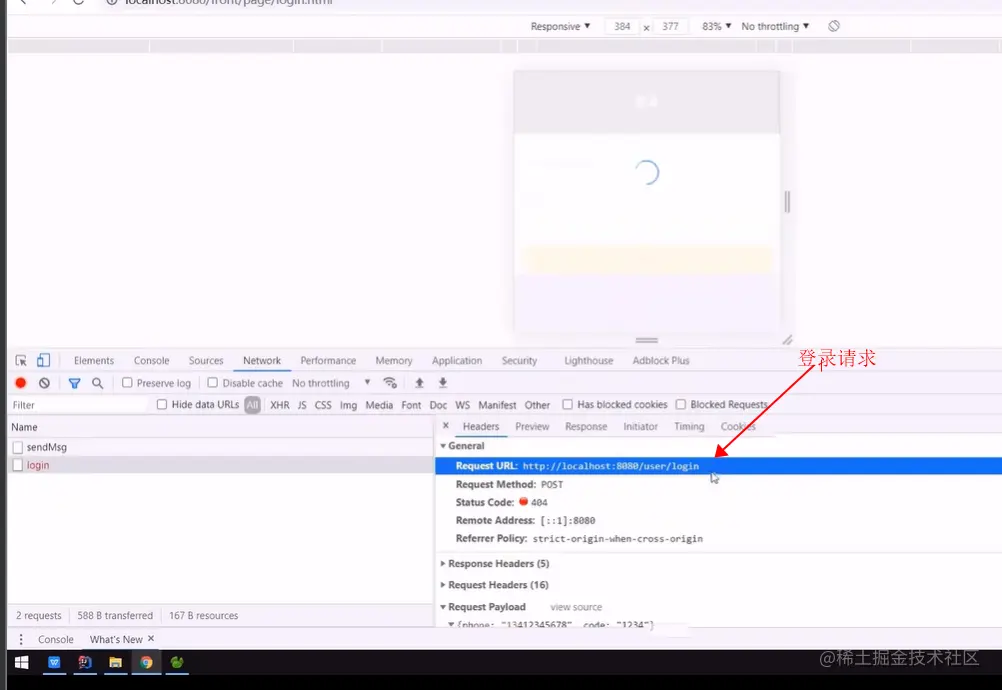Check Blocked Requests

pos(681,404)
